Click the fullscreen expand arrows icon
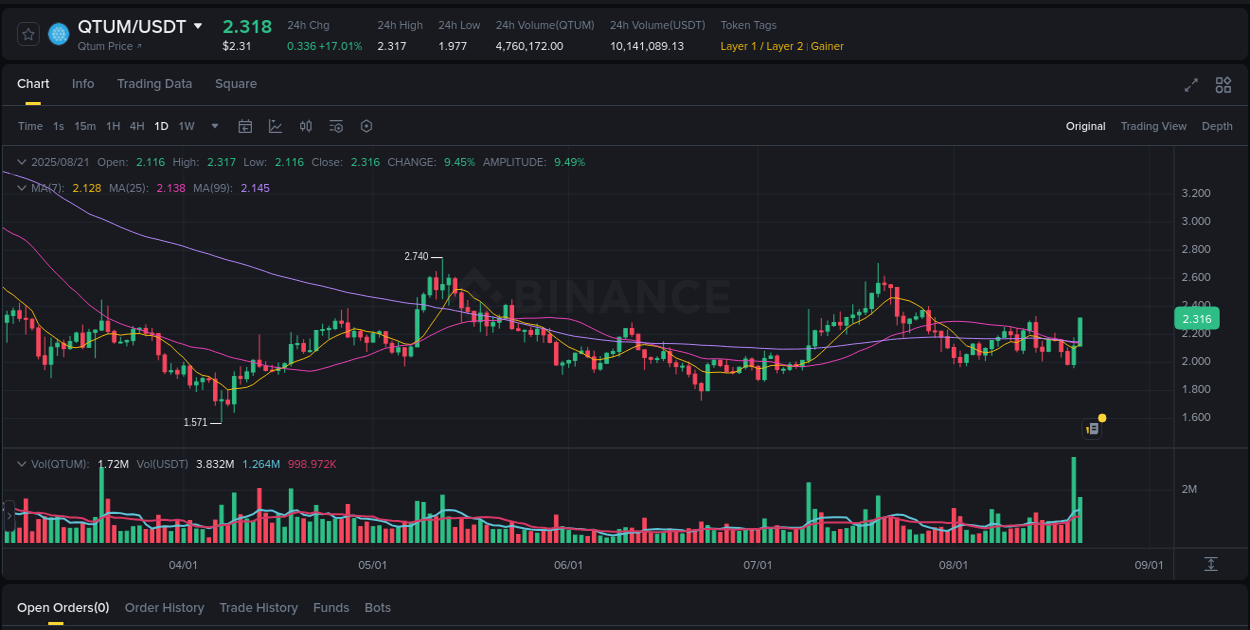 click(x=1191, y=86)
